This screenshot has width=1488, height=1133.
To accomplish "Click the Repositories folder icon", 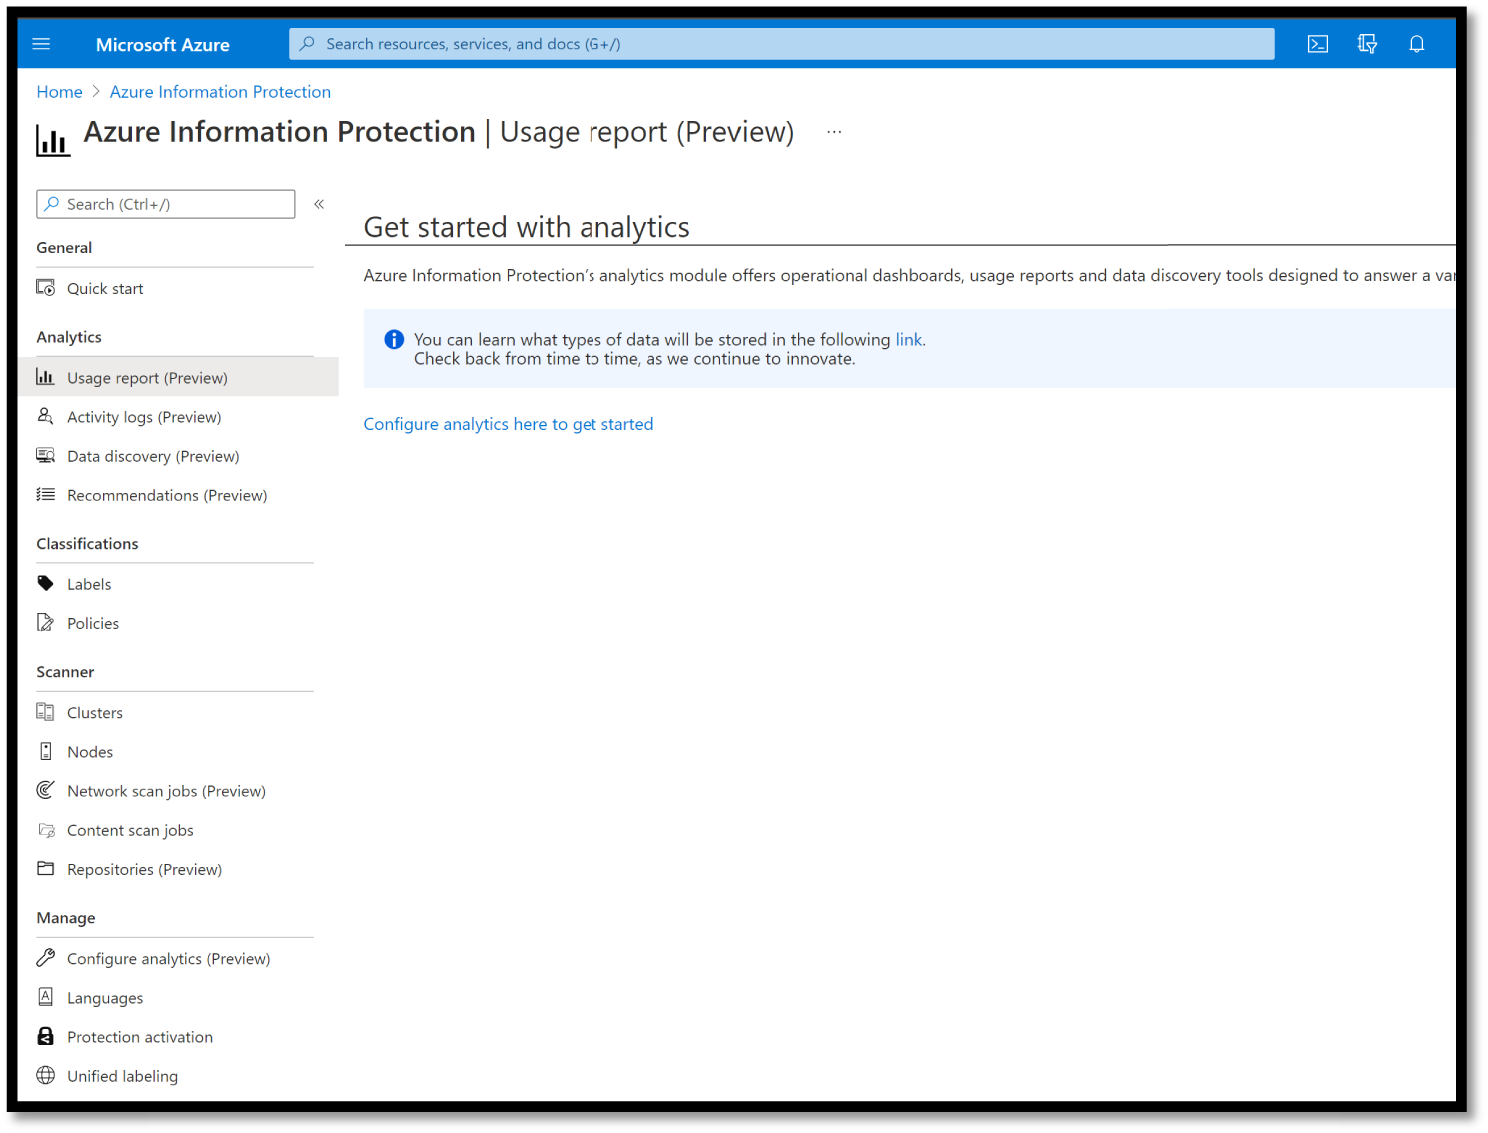I will tap(45, 868).
